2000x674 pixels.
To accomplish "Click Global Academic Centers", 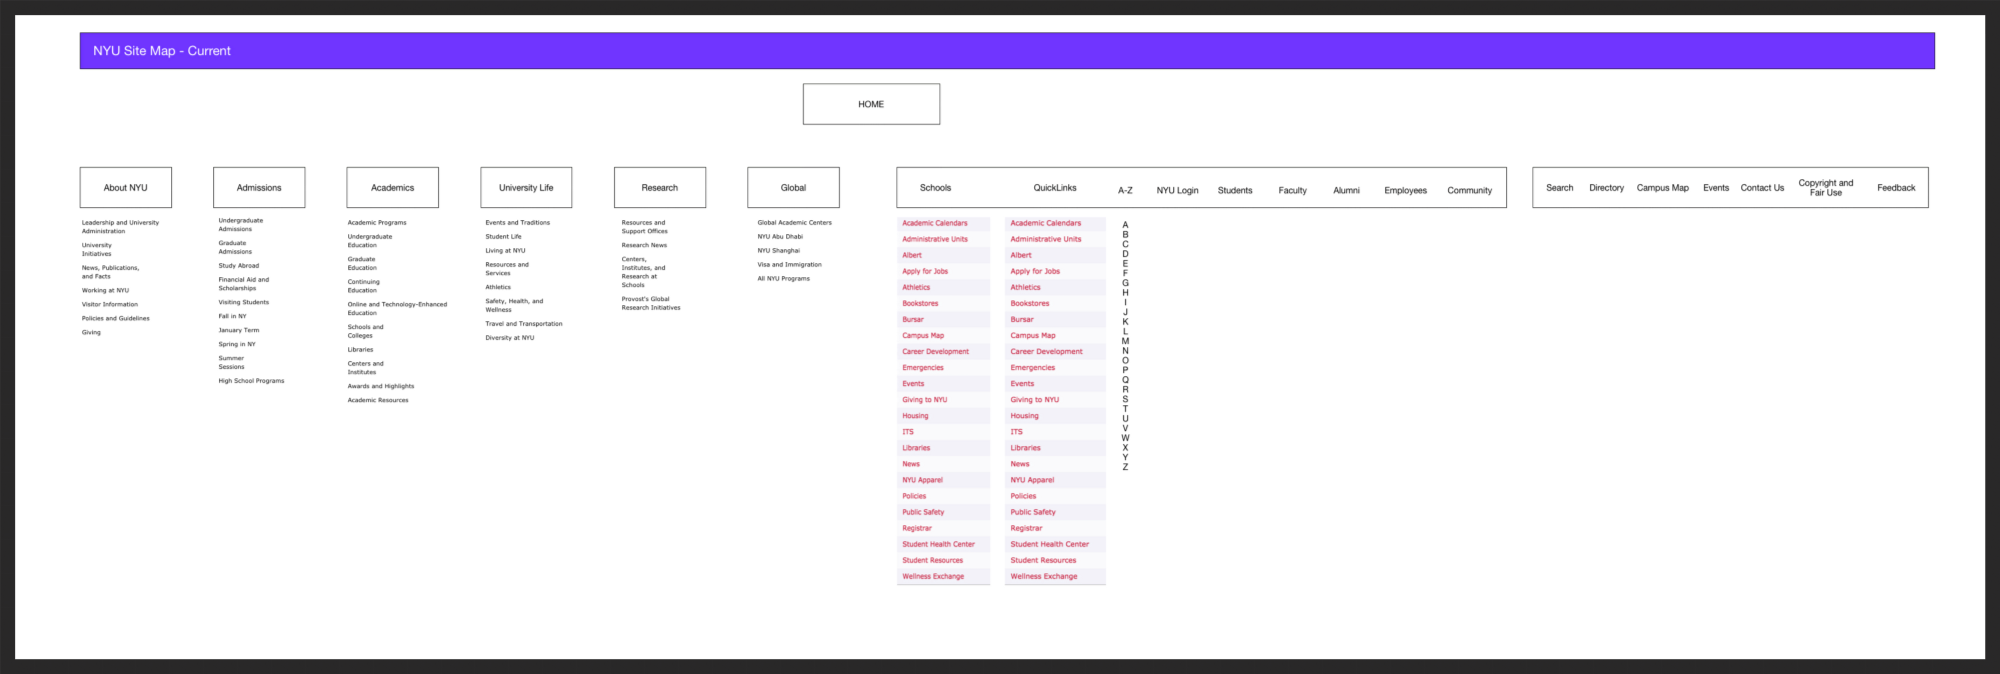I will click(x=795, y=223).
